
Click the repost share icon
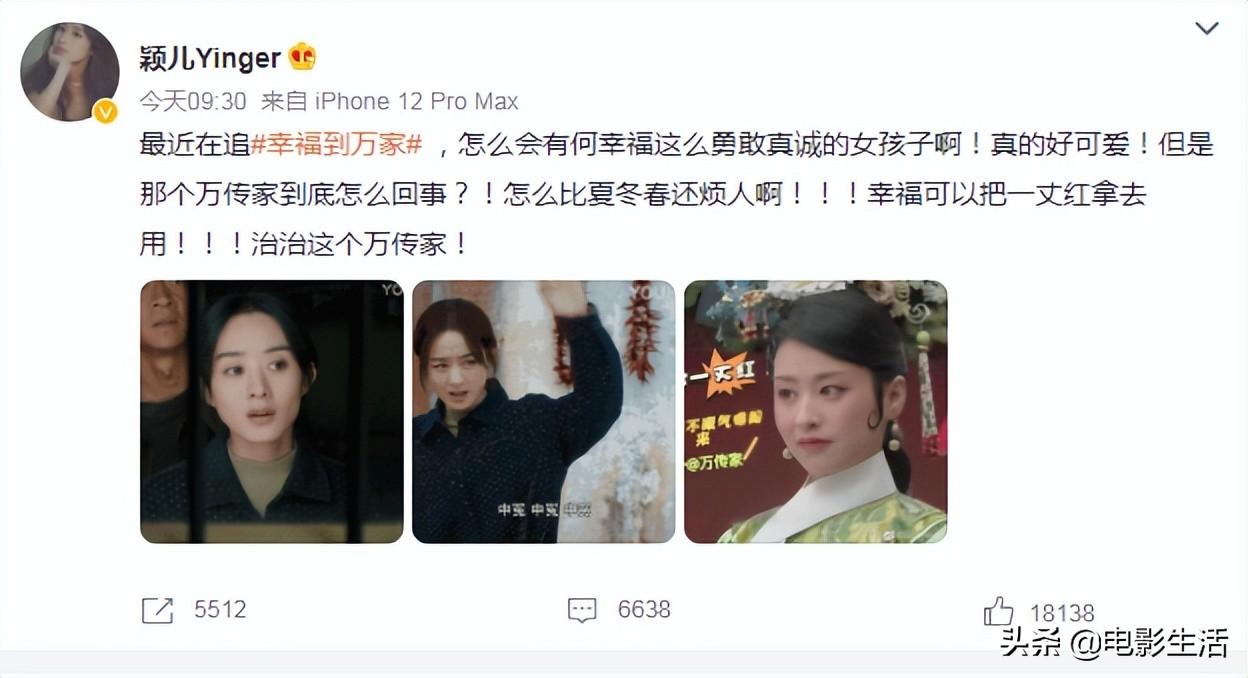pos(157,610)
